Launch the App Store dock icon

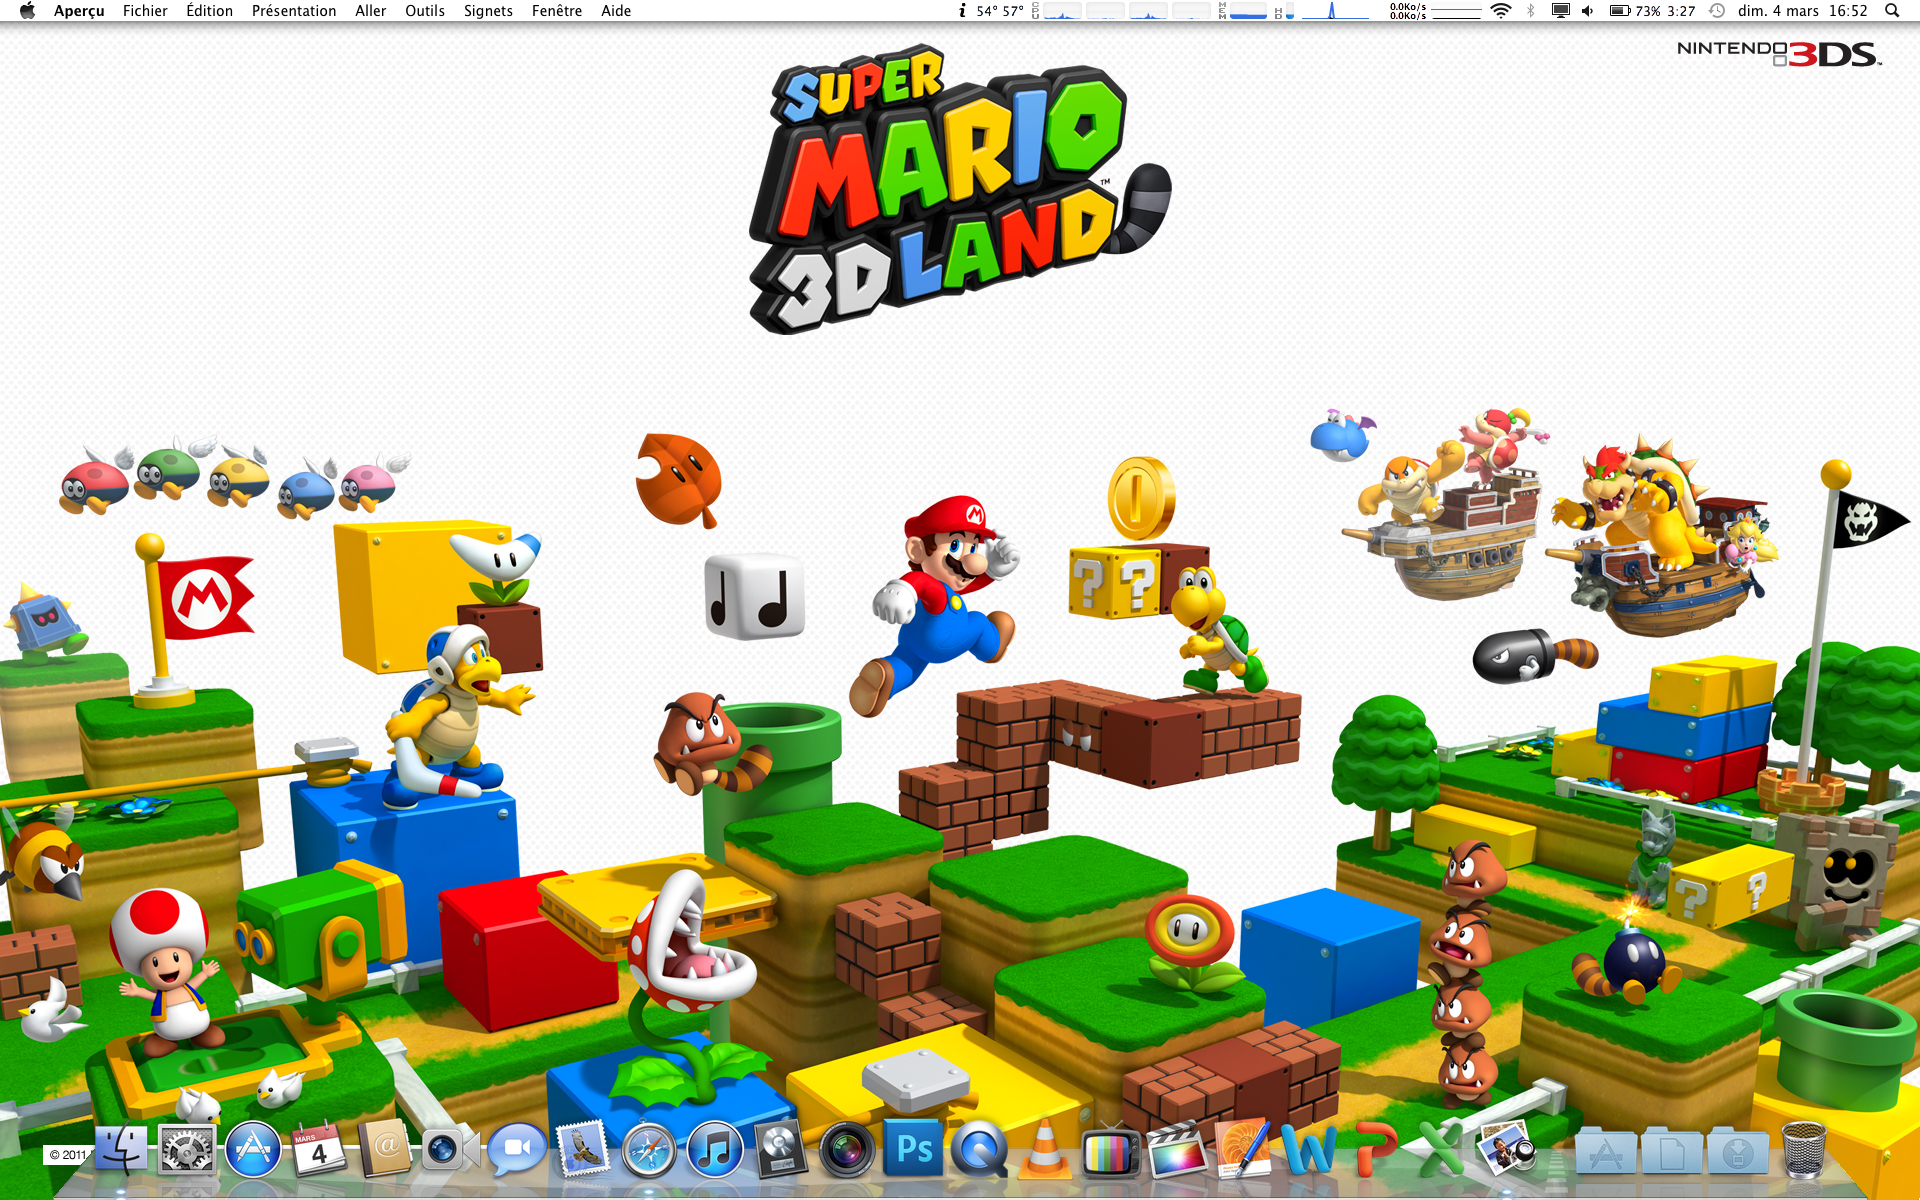coord(253,1149)
